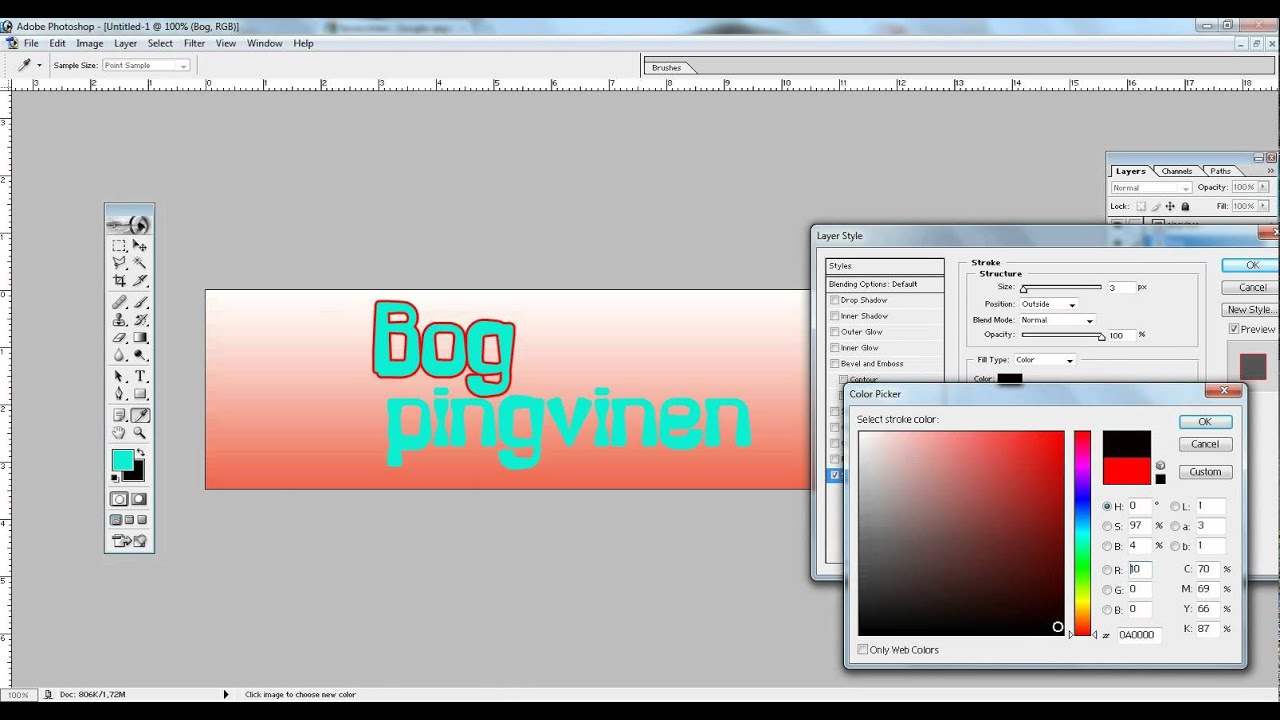The width and height of the screenshot is (1280, 720).
Task: Open the Image menu
Action: tap(90, 44)
